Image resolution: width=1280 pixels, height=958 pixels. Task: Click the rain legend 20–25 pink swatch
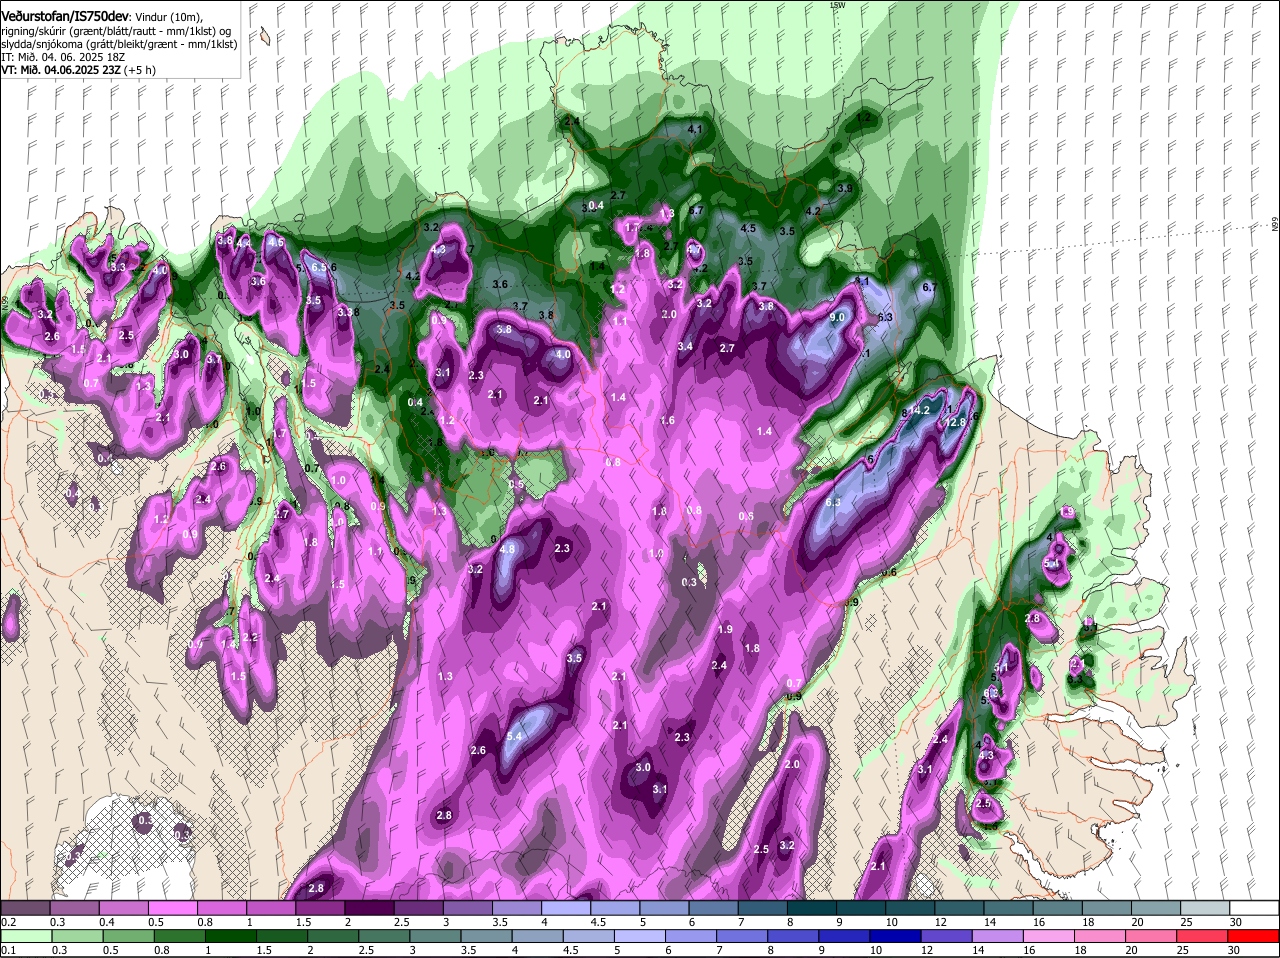pos(1150,936)
